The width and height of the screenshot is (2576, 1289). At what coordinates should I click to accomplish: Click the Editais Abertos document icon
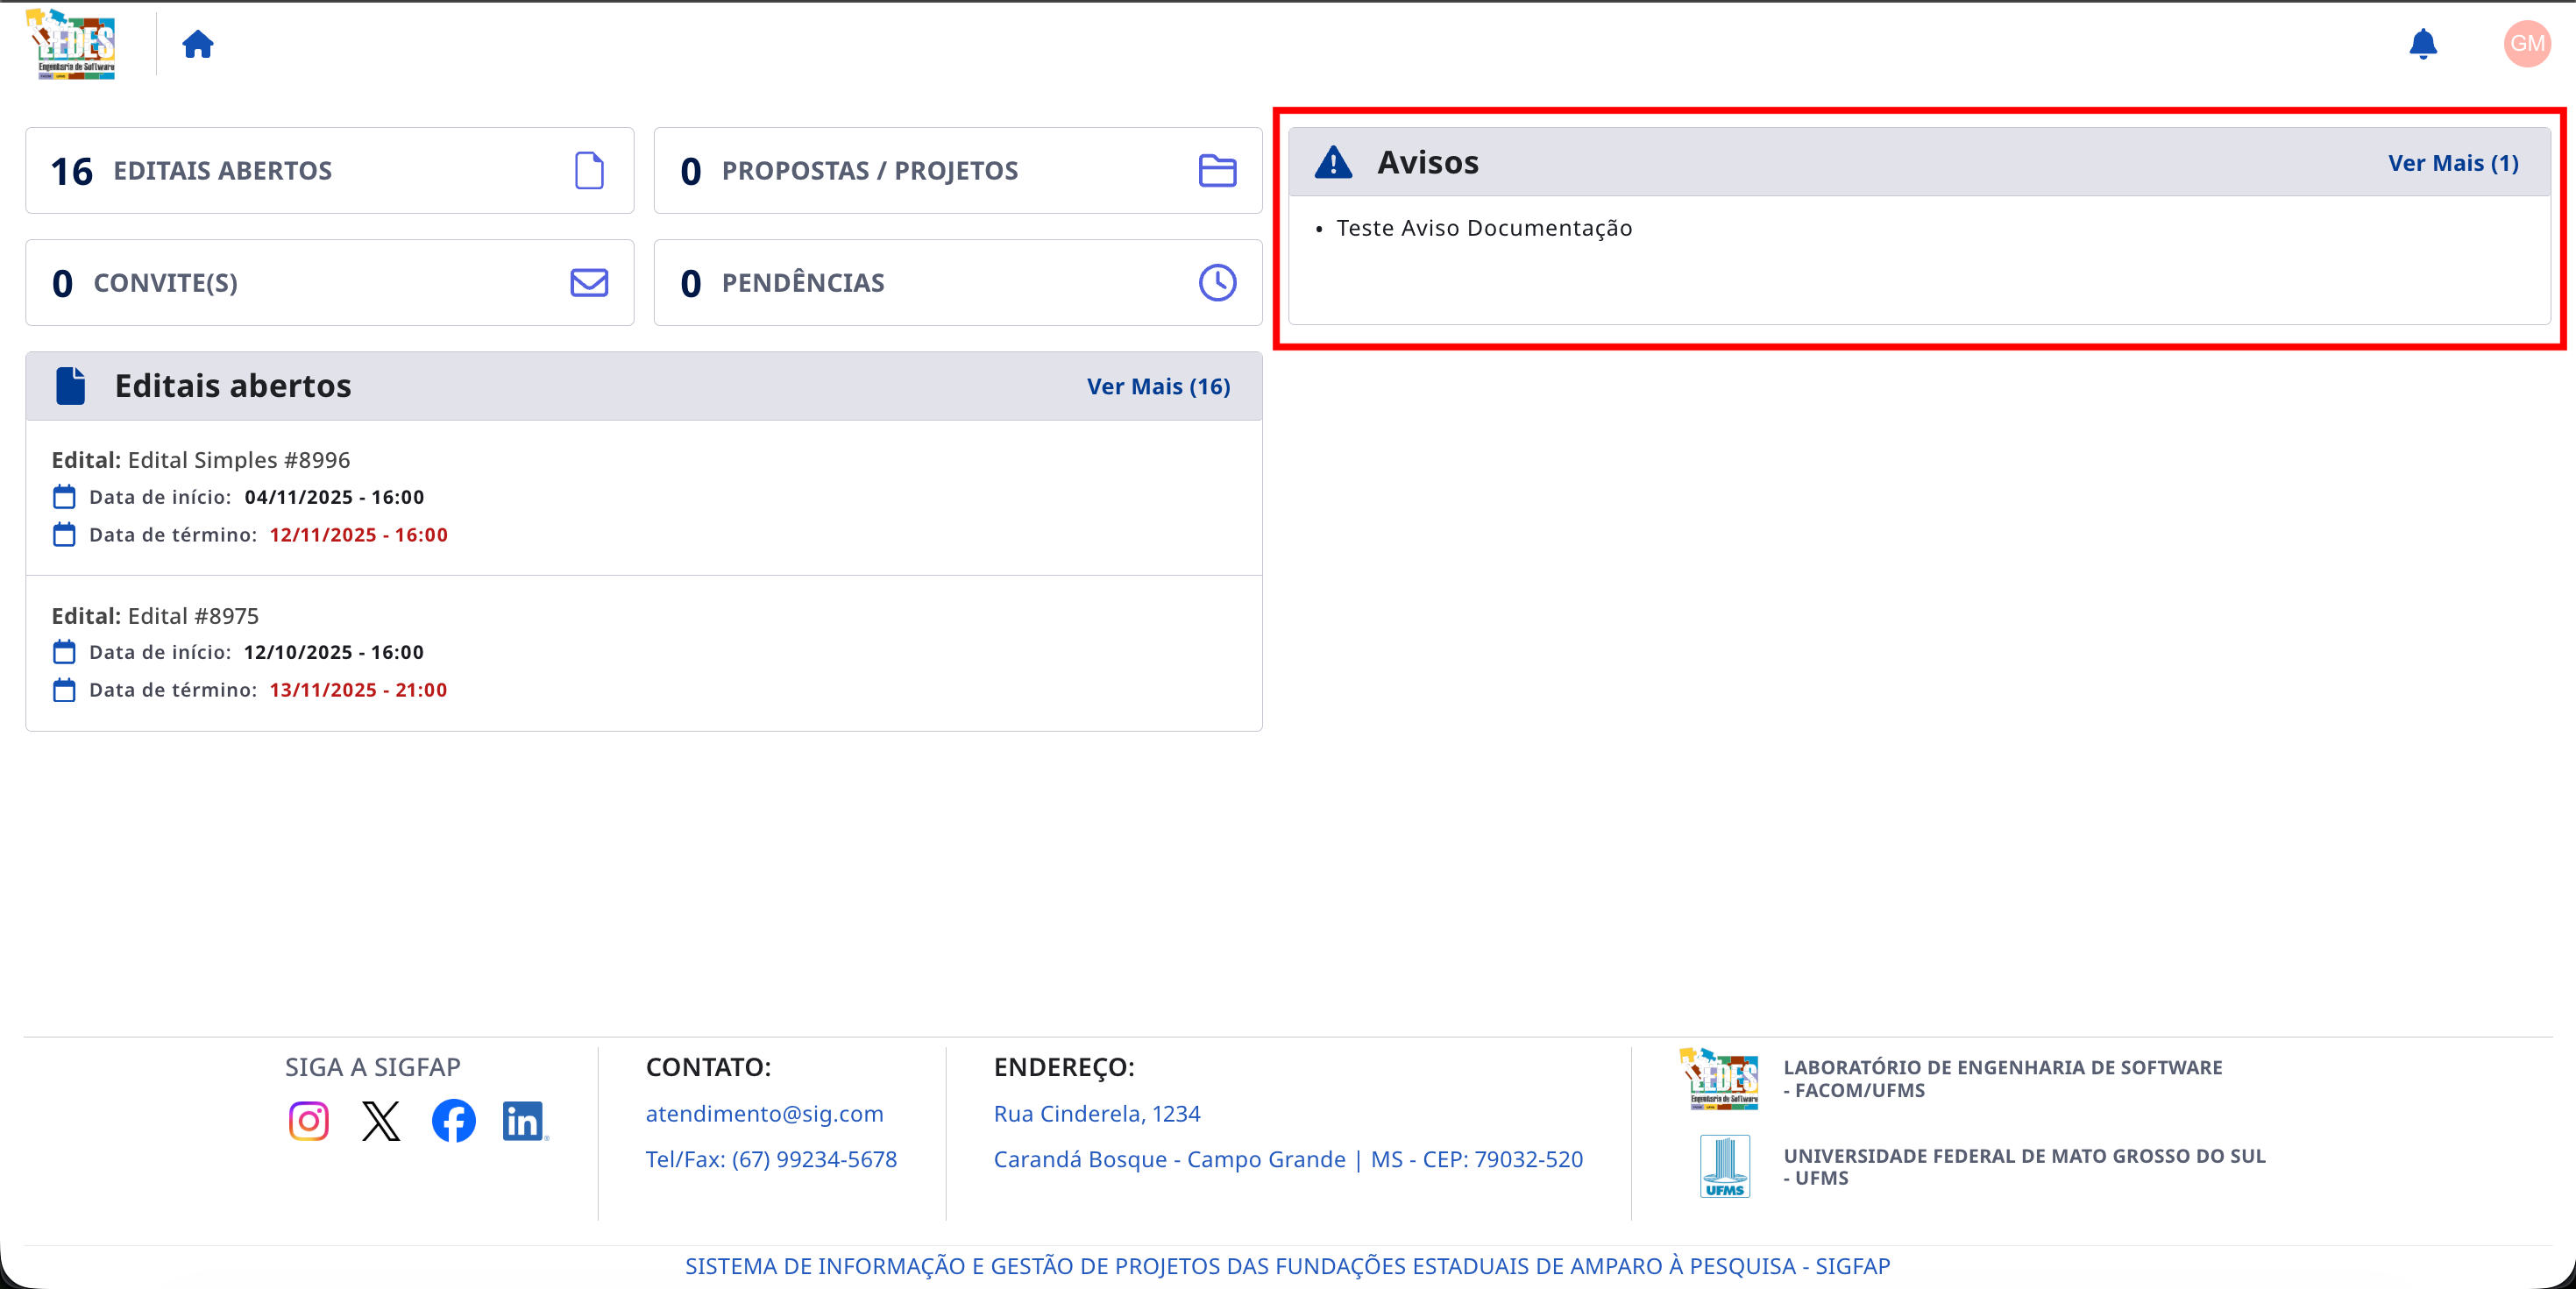[589, 170]
